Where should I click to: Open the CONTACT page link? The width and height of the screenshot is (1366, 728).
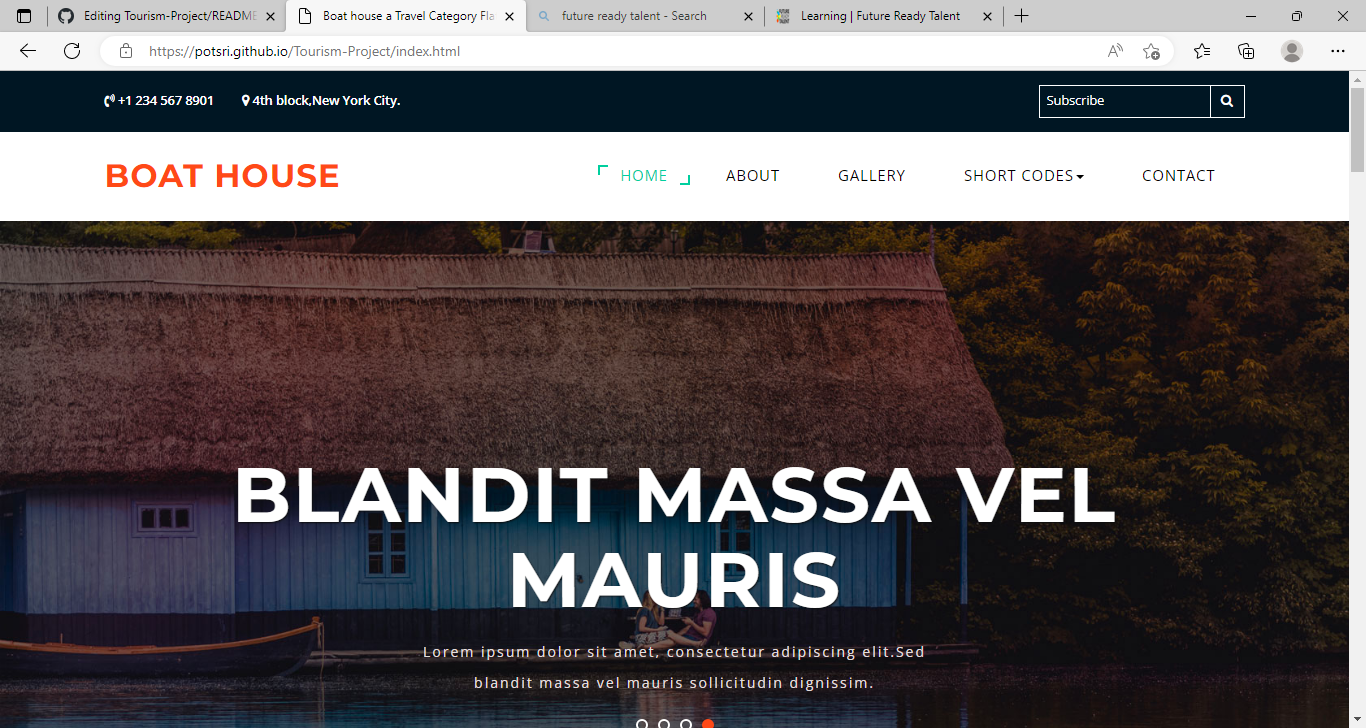click(1178, 176)
